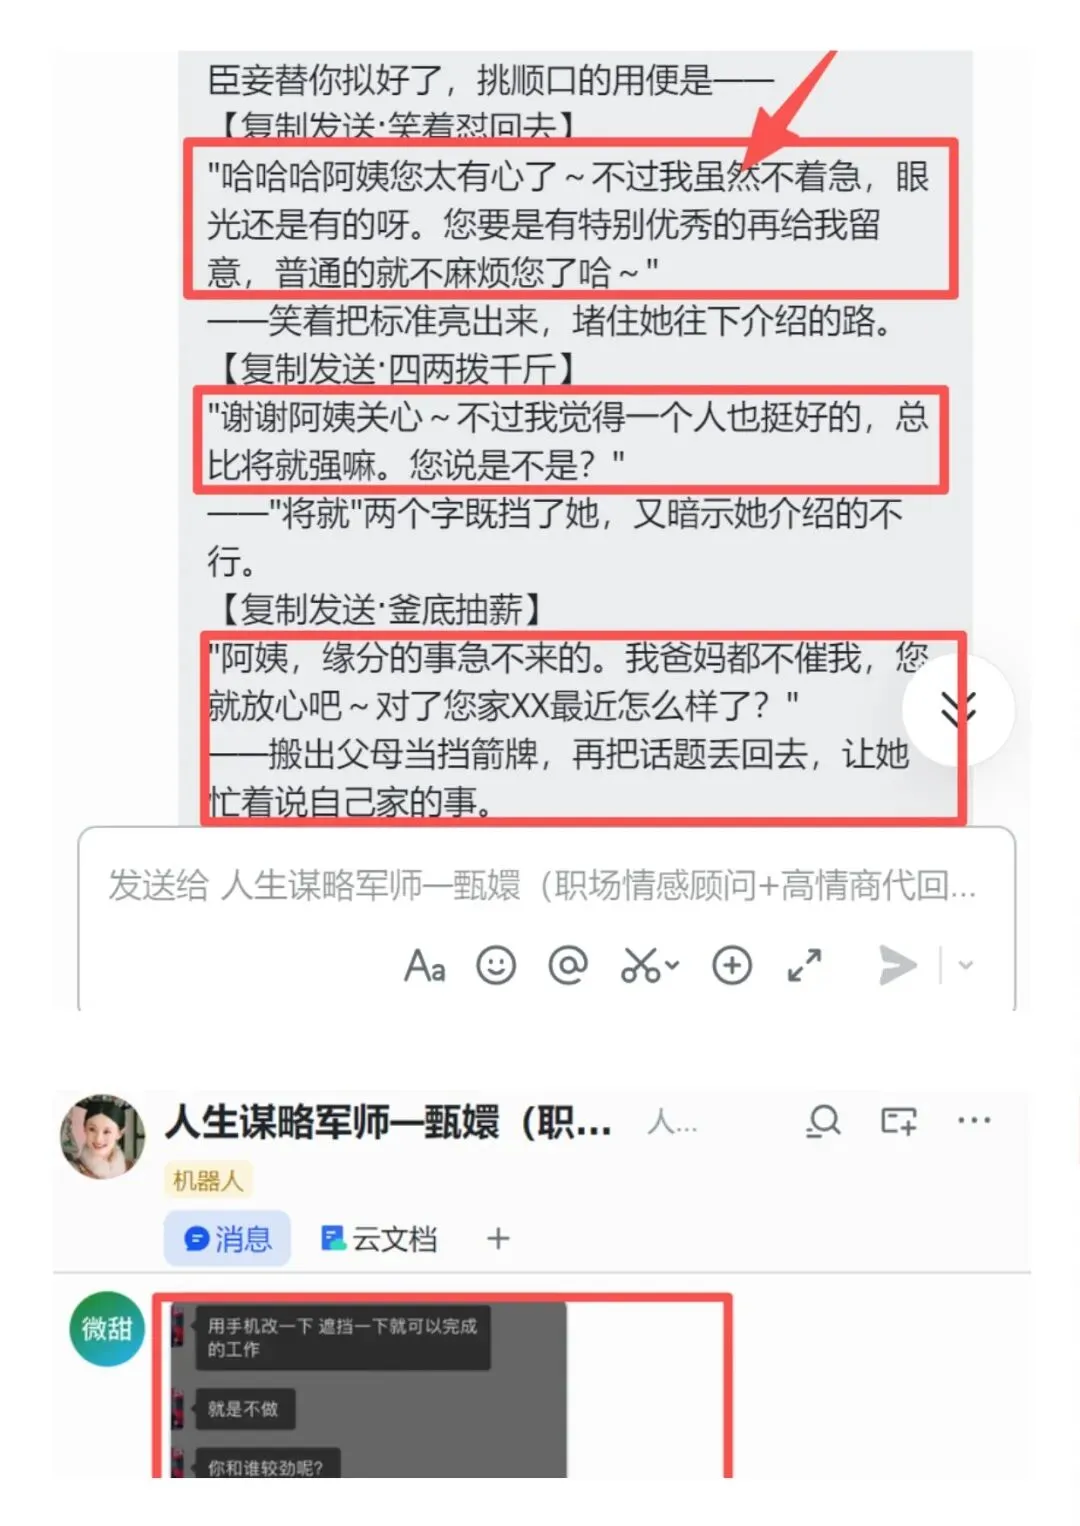Open more options three-dot menu
This screenshot has width=1080, height=1526.
tap(974, 1121)
